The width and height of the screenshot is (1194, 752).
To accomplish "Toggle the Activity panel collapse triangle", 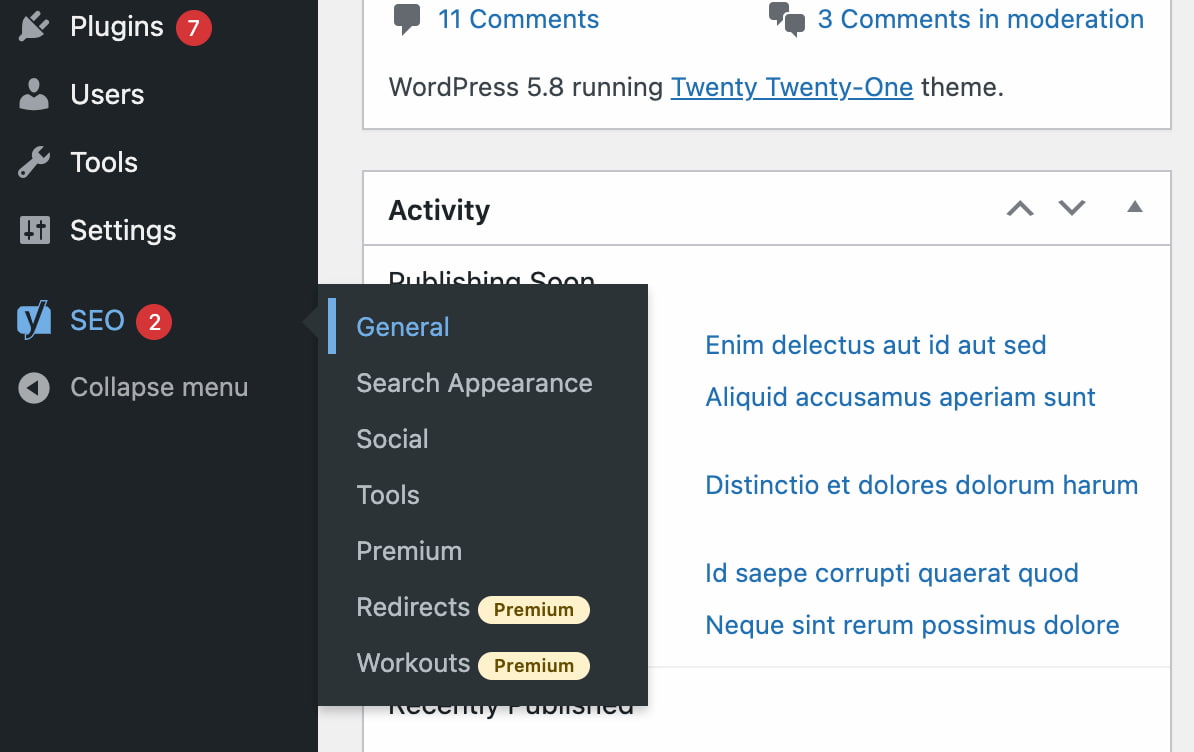I will [1135, 207].
